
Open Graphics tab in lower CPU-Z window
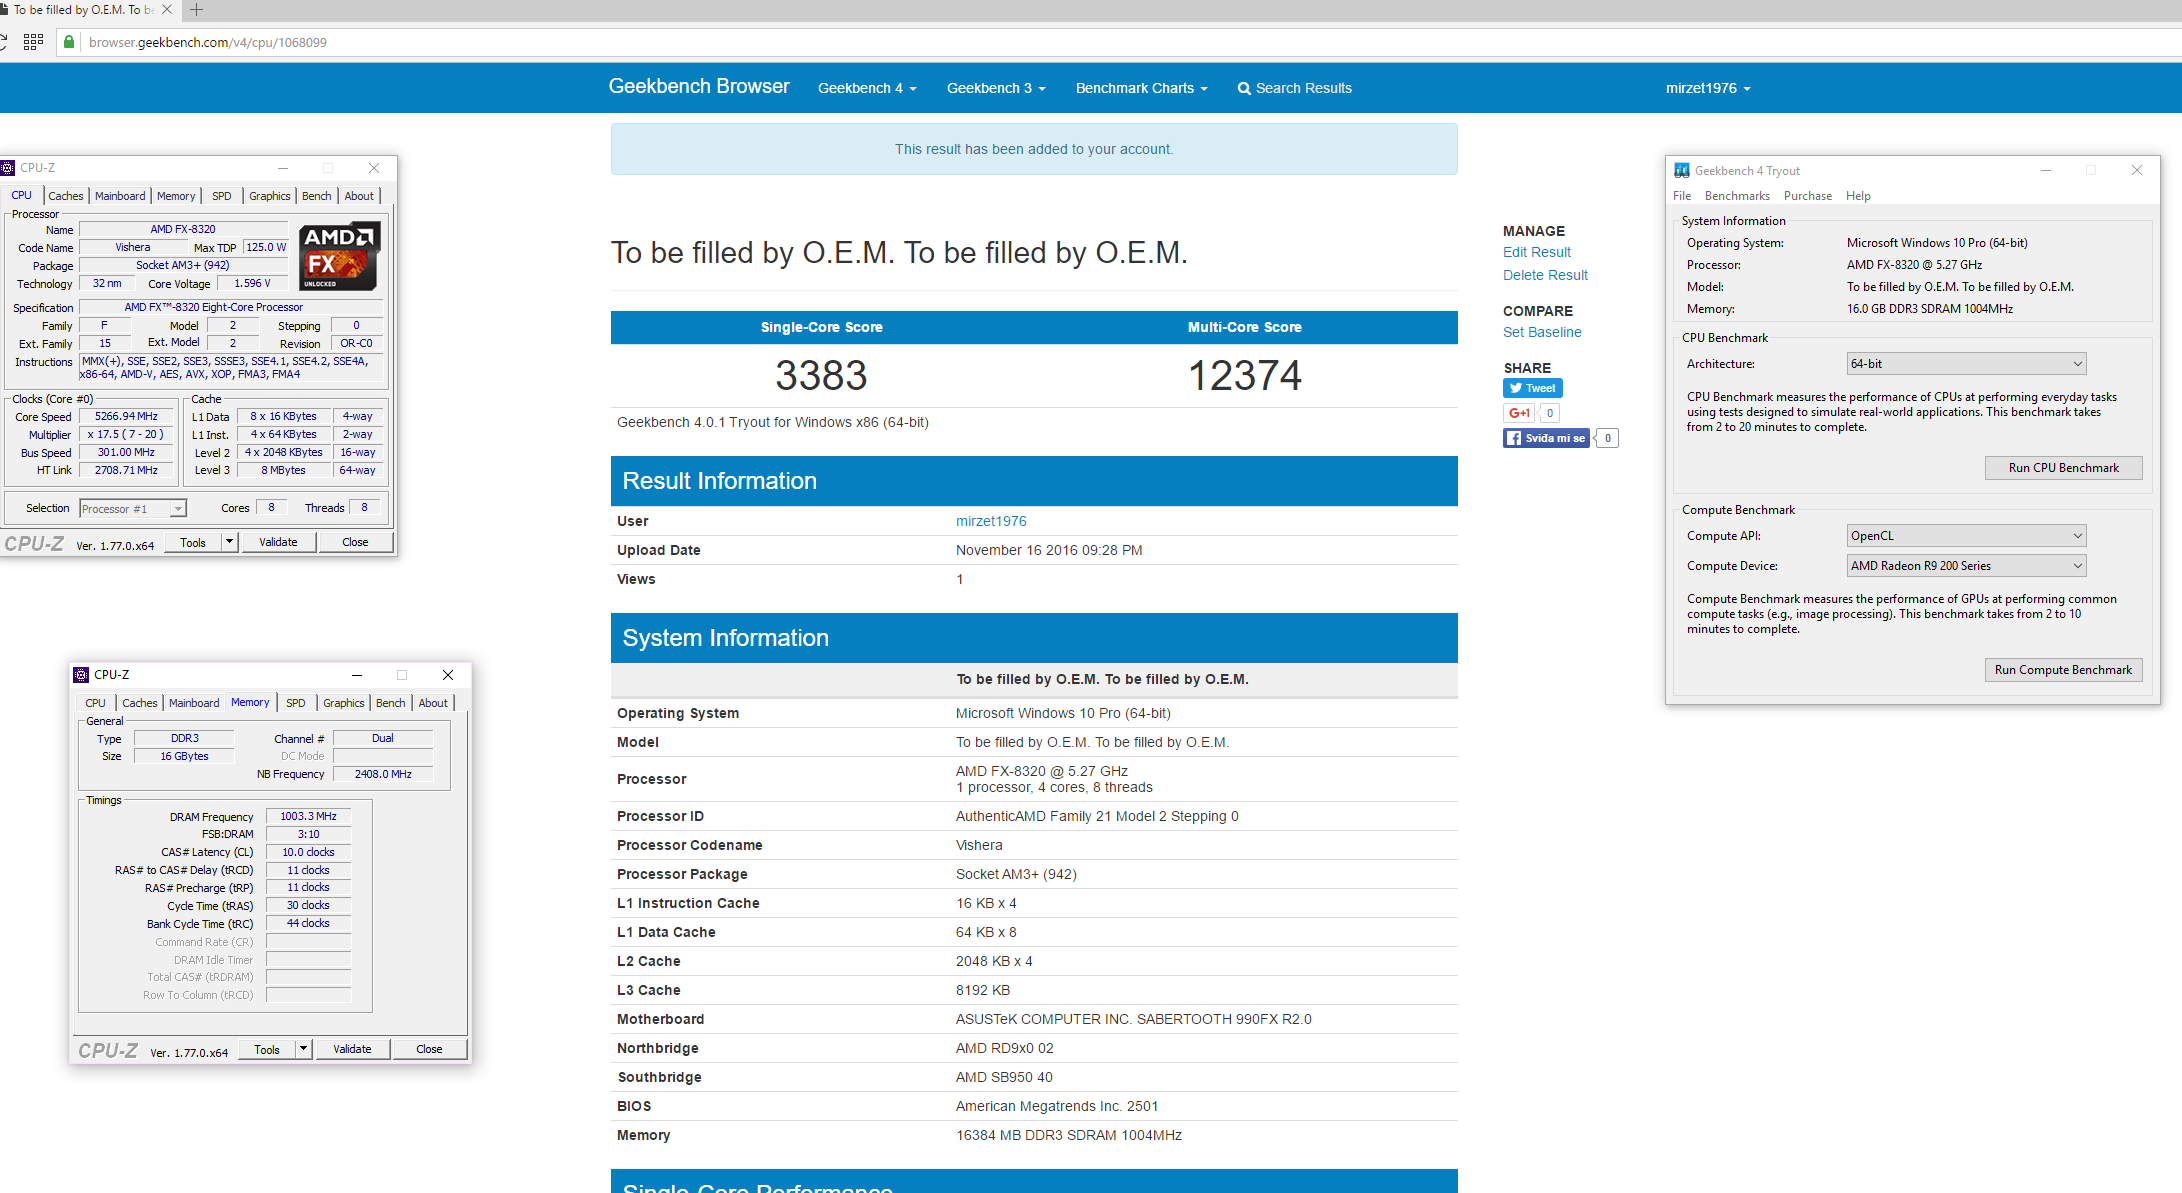[x=344, y=703]
